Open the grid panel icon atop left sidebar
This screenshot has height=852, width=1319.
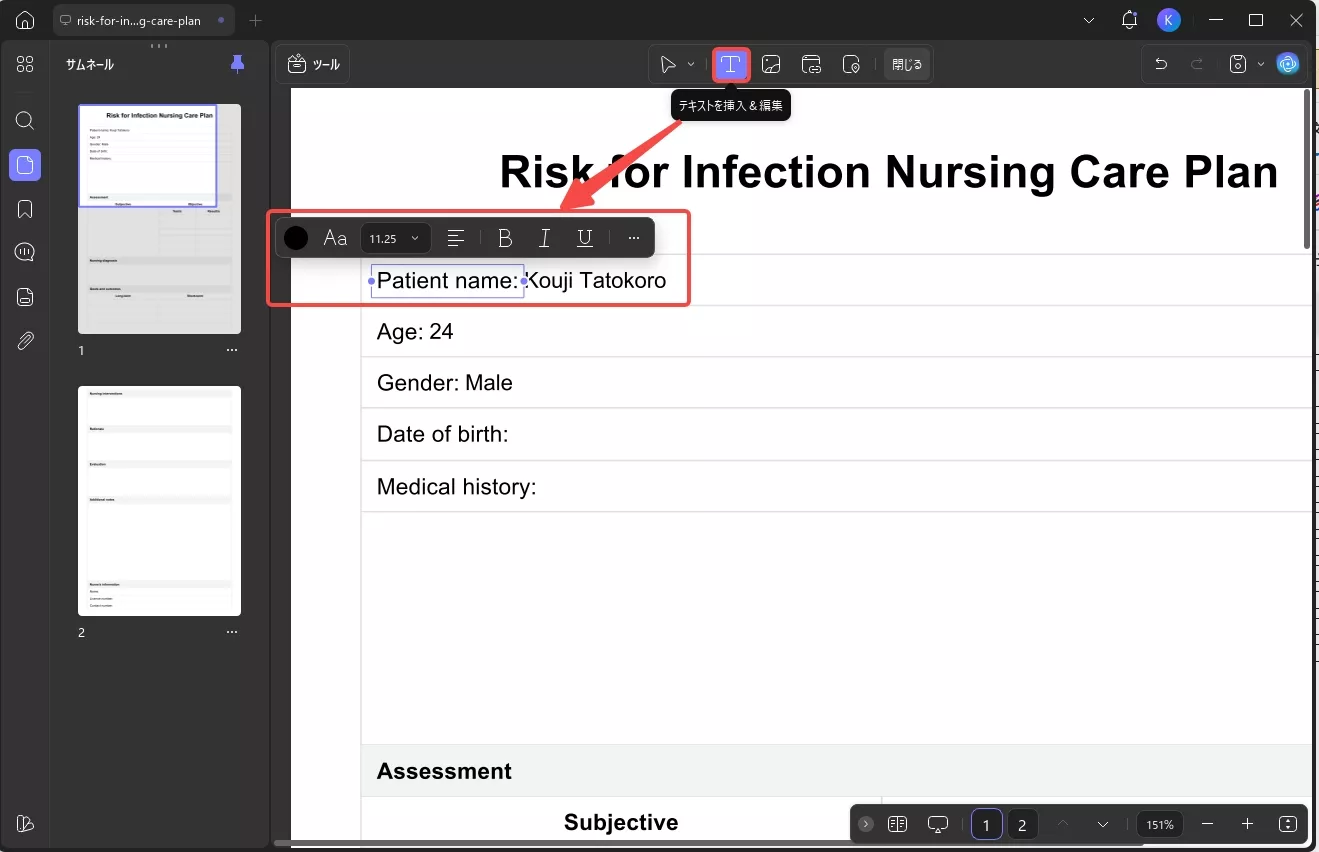25,64
